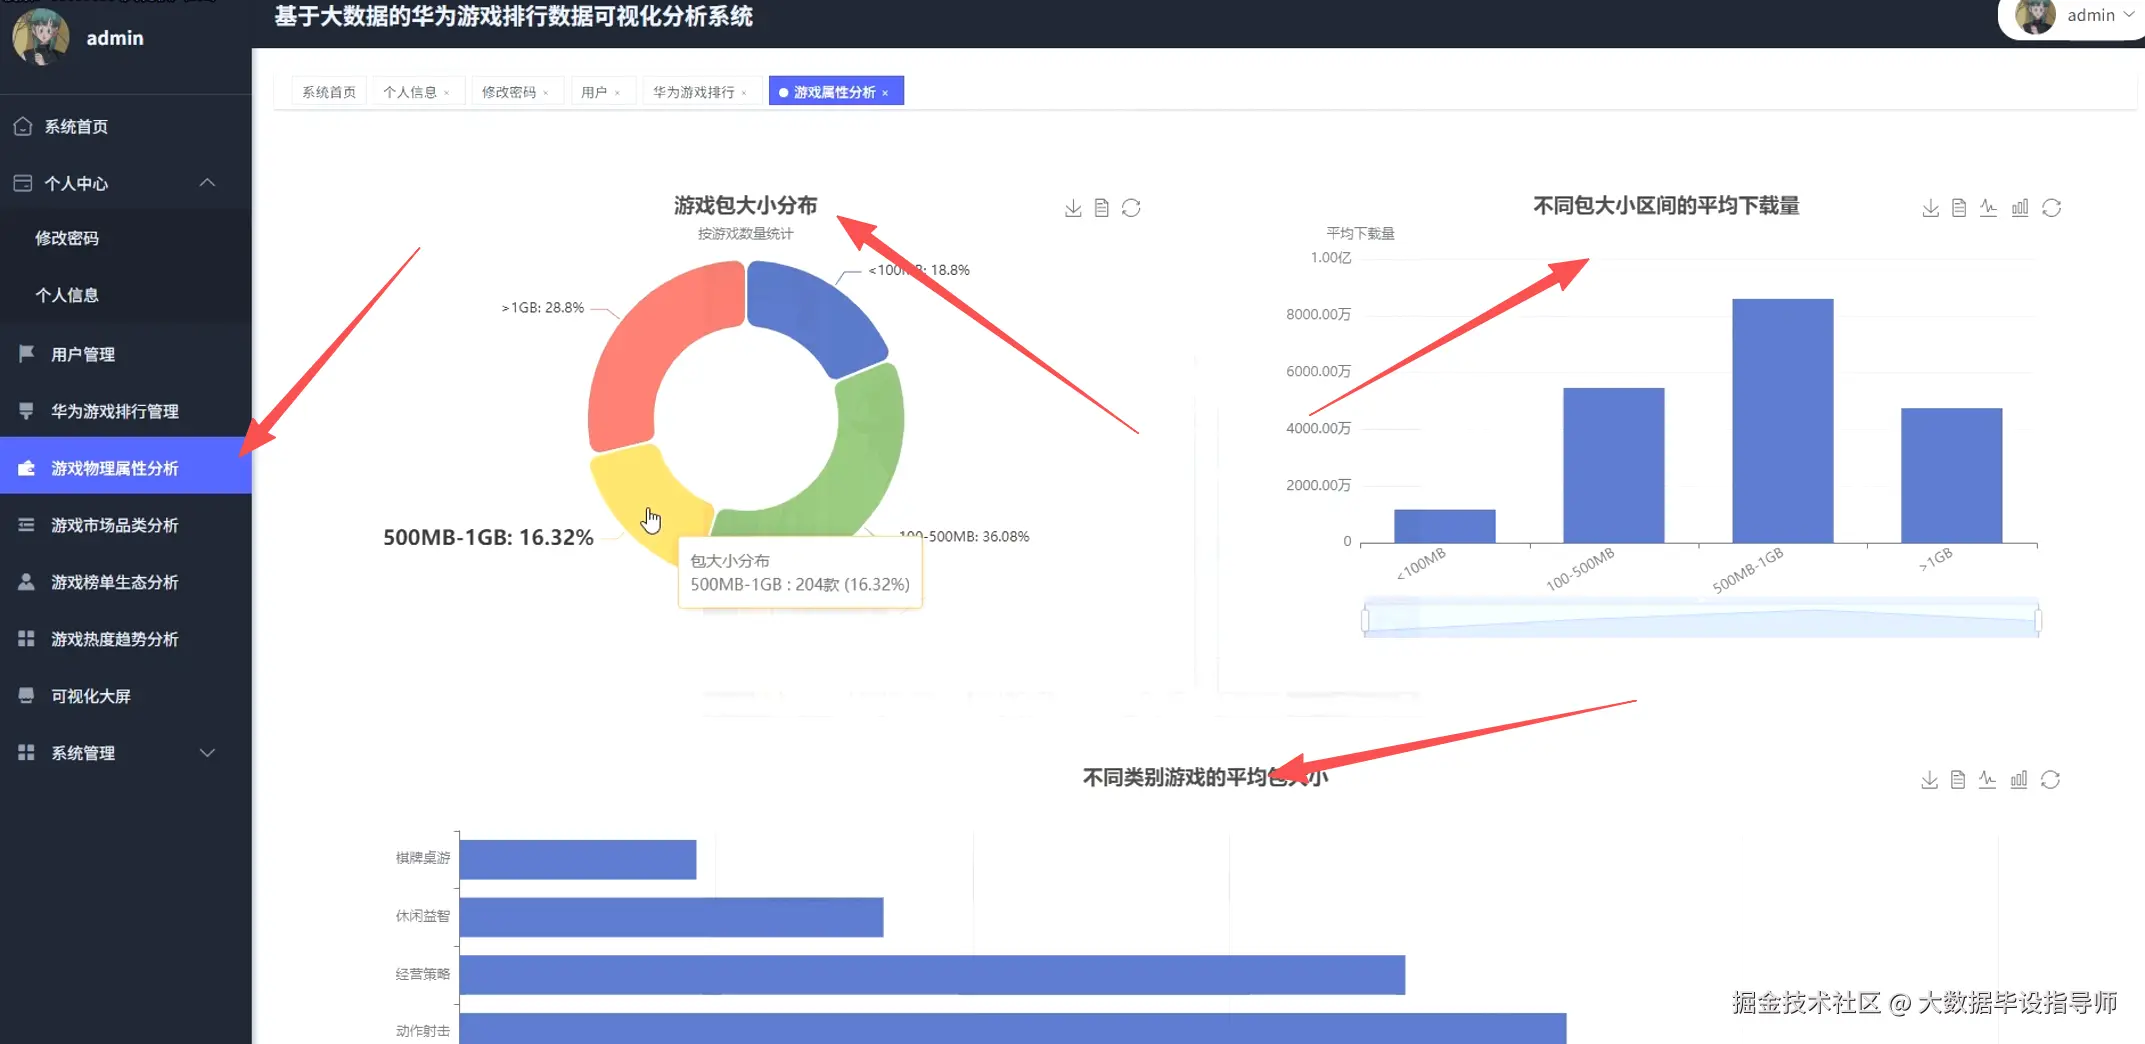Toggle line view on the average package size chart
Viewport: 2145px width, 1044px height.
point(1987,779)
